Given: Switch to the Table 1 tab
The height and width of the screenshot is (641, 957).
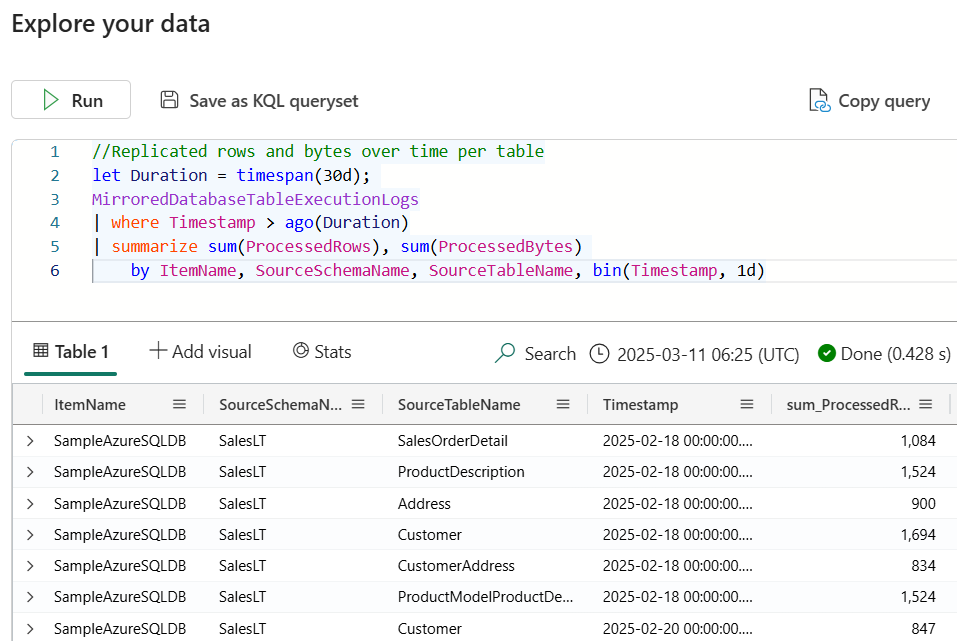Looking at the screenshot, I should [70, 352].
